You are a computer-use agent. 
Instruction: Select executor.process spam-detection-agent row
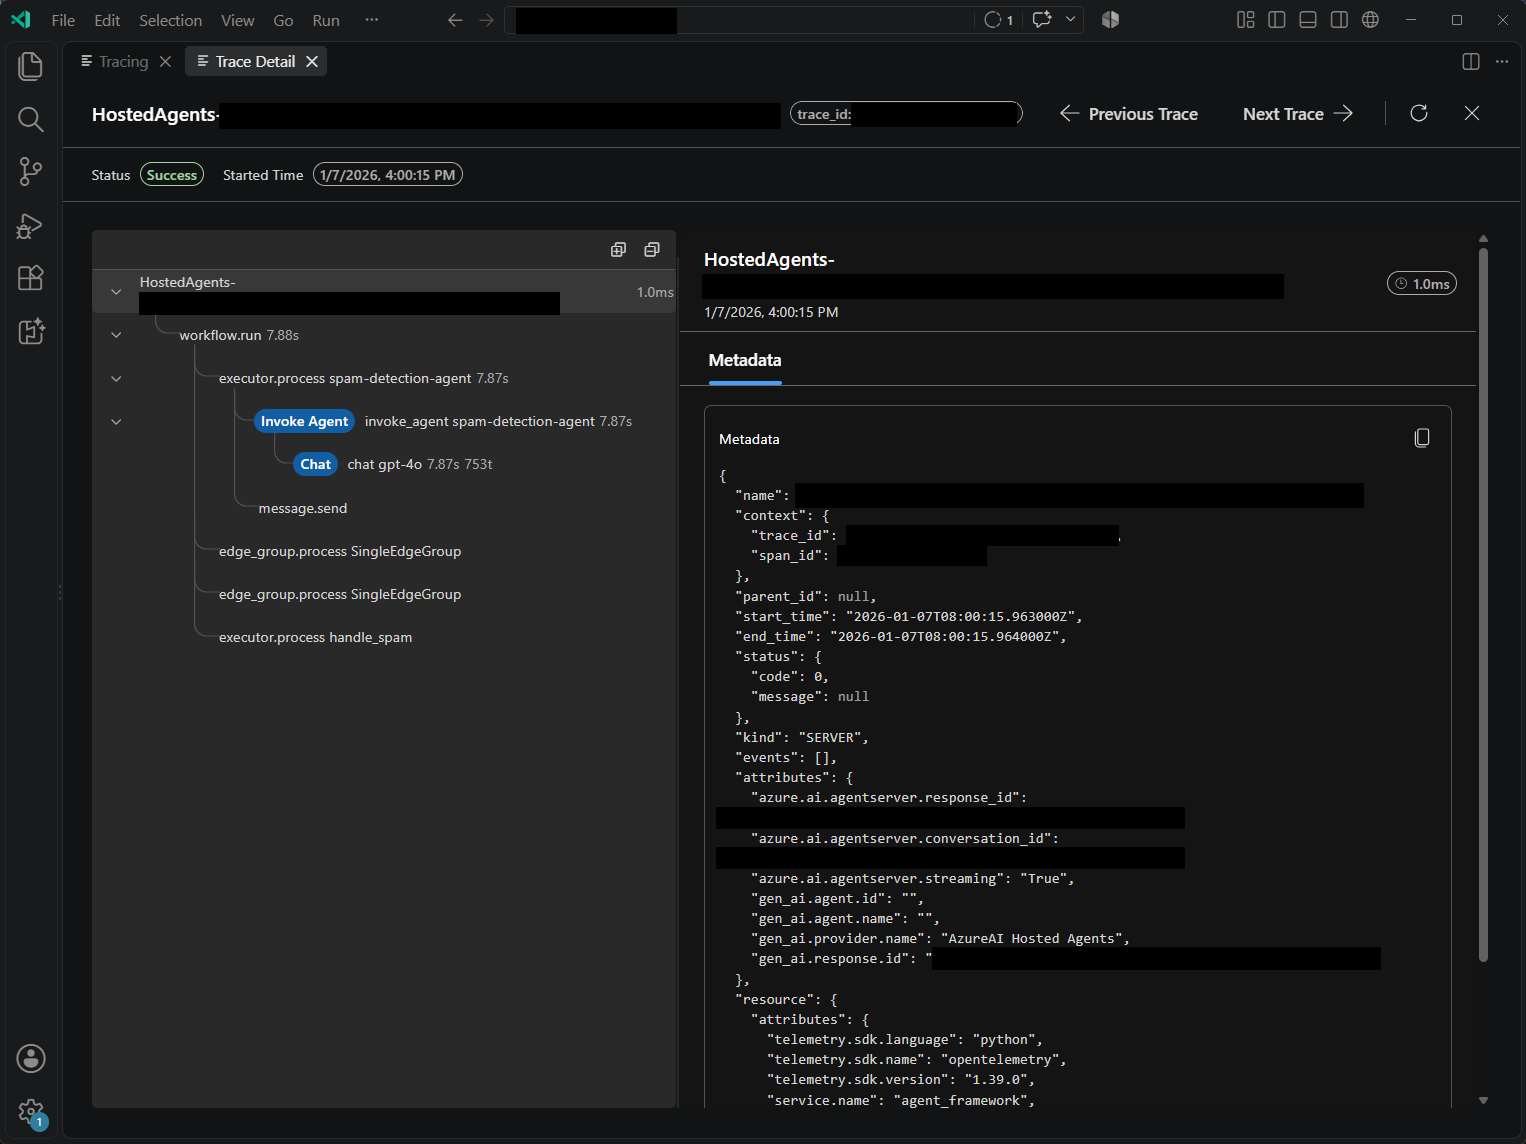pos(384,378)
